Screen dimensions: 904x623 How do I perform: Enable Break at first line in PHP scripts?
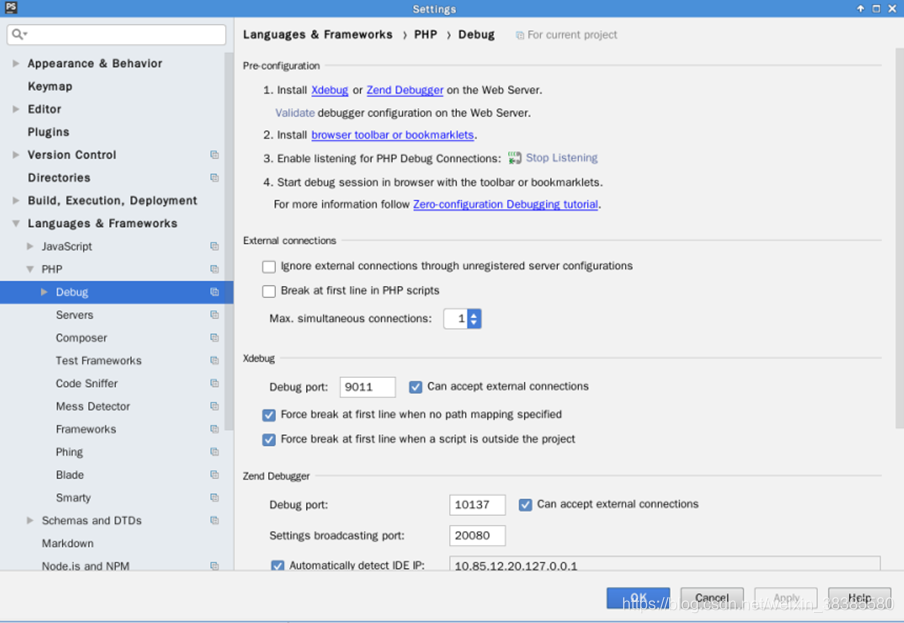(x=269, y=291)
